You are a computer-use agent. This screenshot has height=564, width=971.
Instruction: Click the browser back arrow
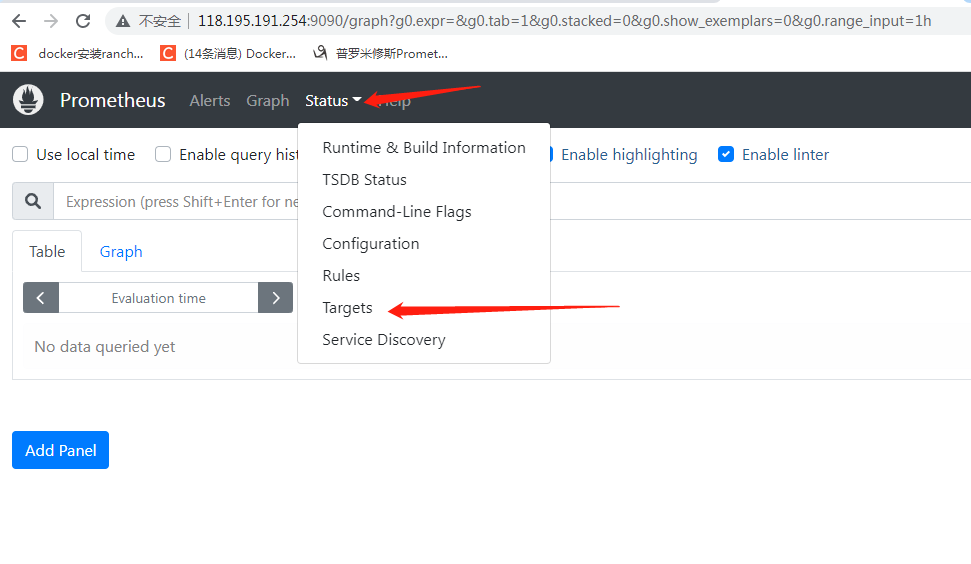[x=19, y=21]
